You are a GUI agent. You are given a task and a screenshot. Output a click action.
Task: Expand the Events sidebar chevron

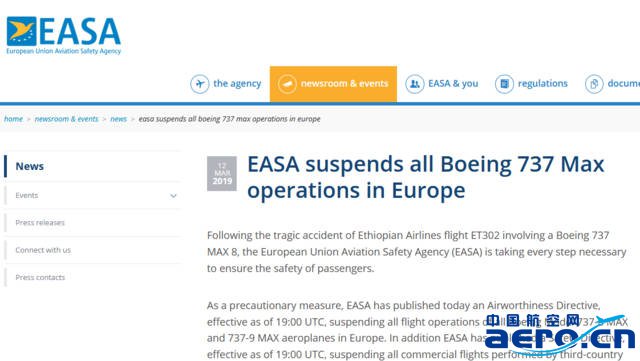click(x=173, y=196)
